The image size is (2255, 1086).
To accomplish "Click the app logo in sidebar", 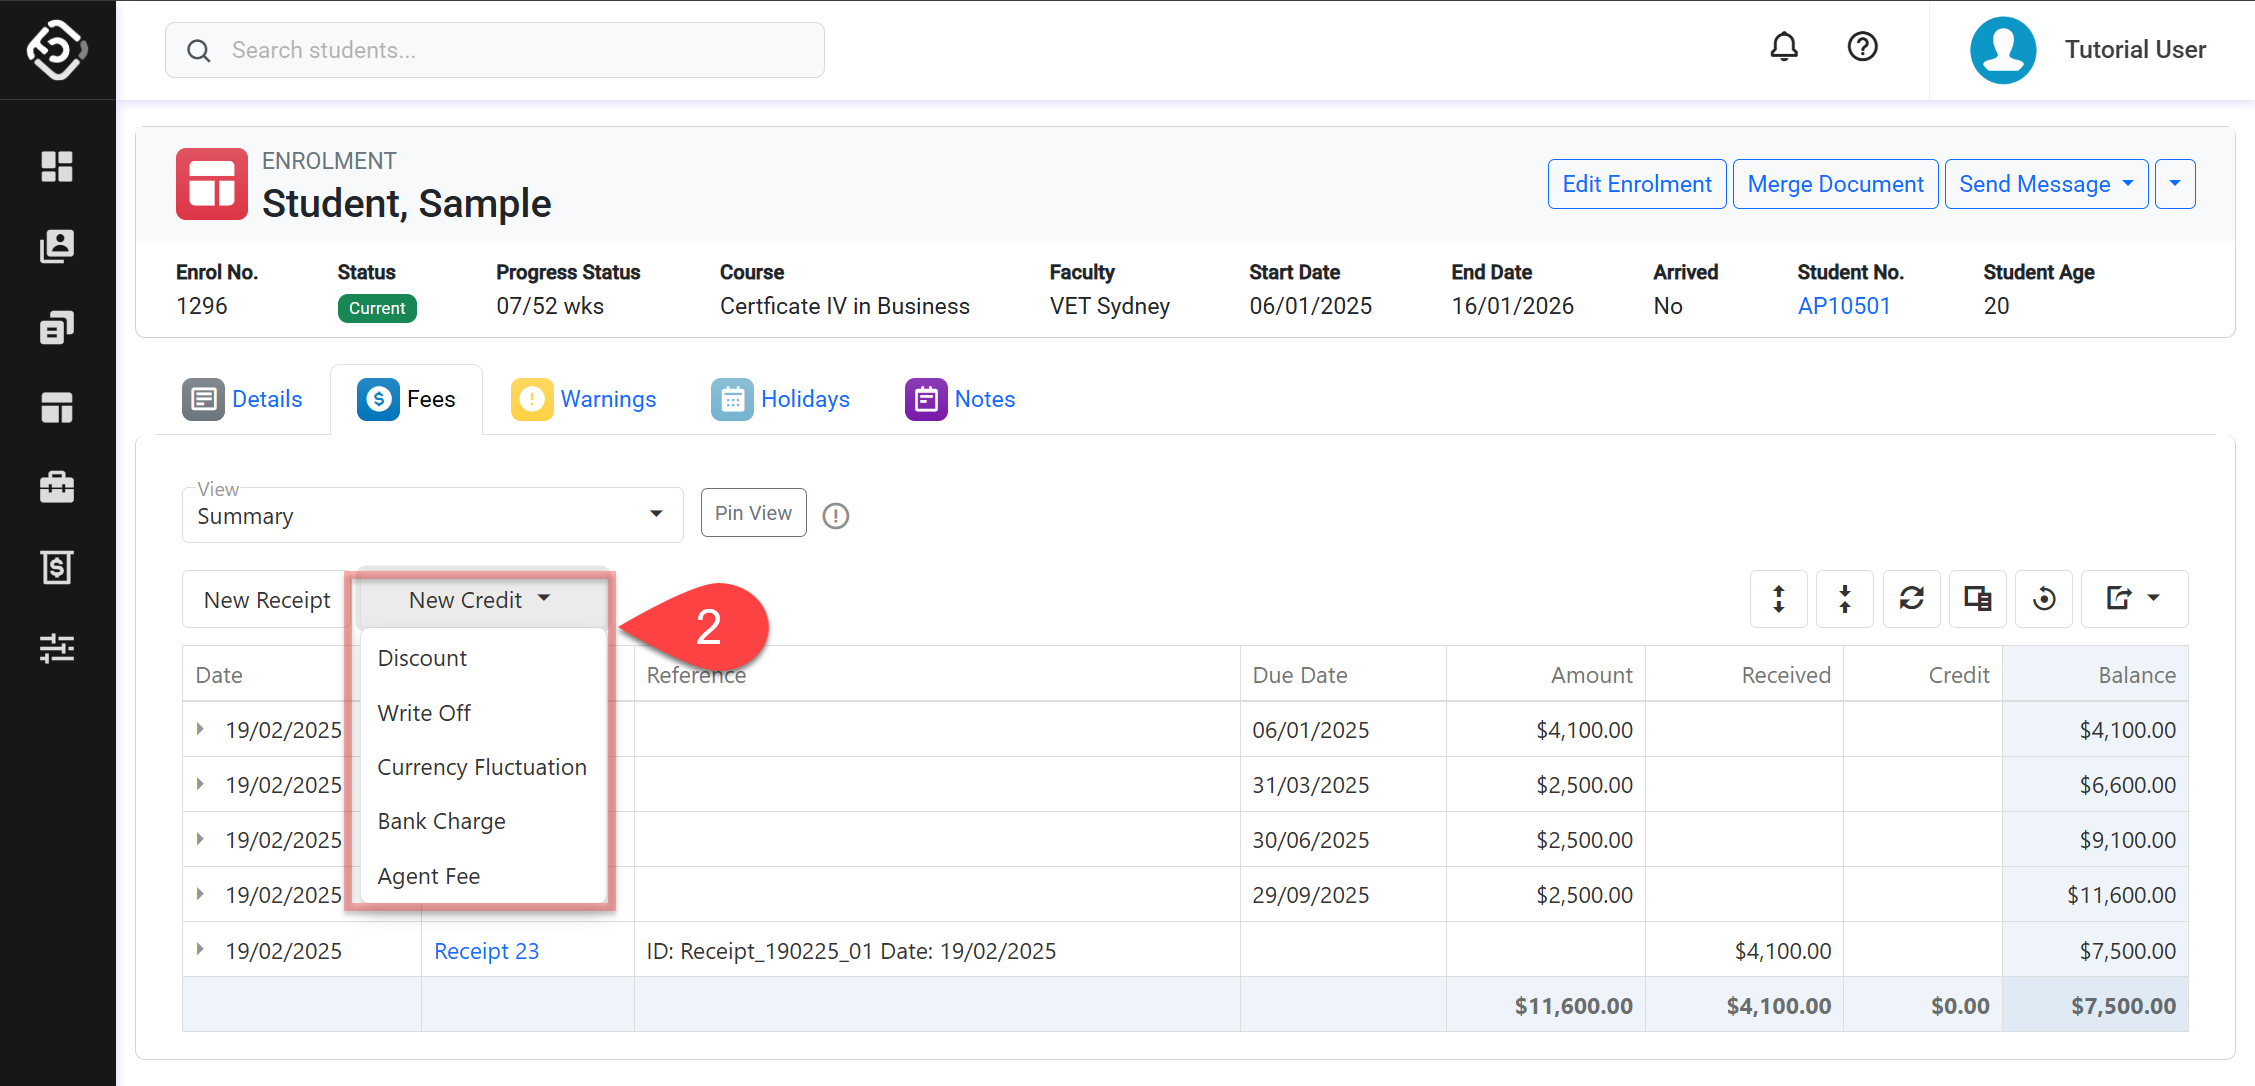I will [57, 49].
